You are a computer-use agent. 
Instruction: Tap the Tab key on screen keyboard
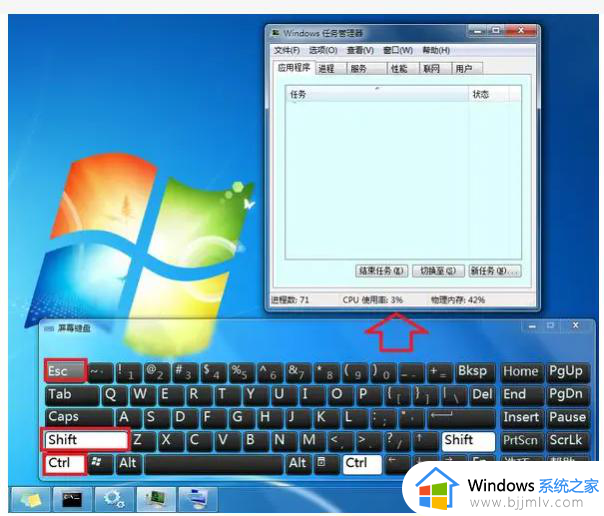pyautogui.click(x=72, y=395)
